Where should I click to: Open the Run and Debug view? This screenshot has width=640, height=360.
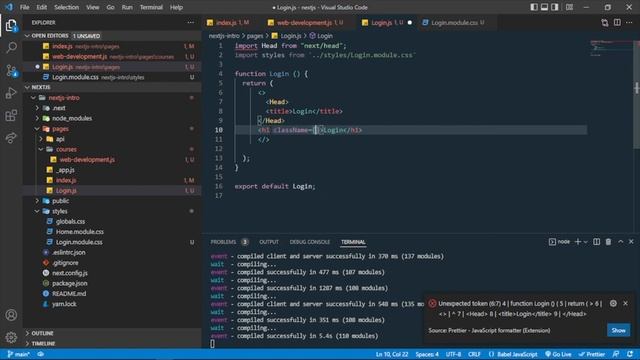tap(11, 93)
